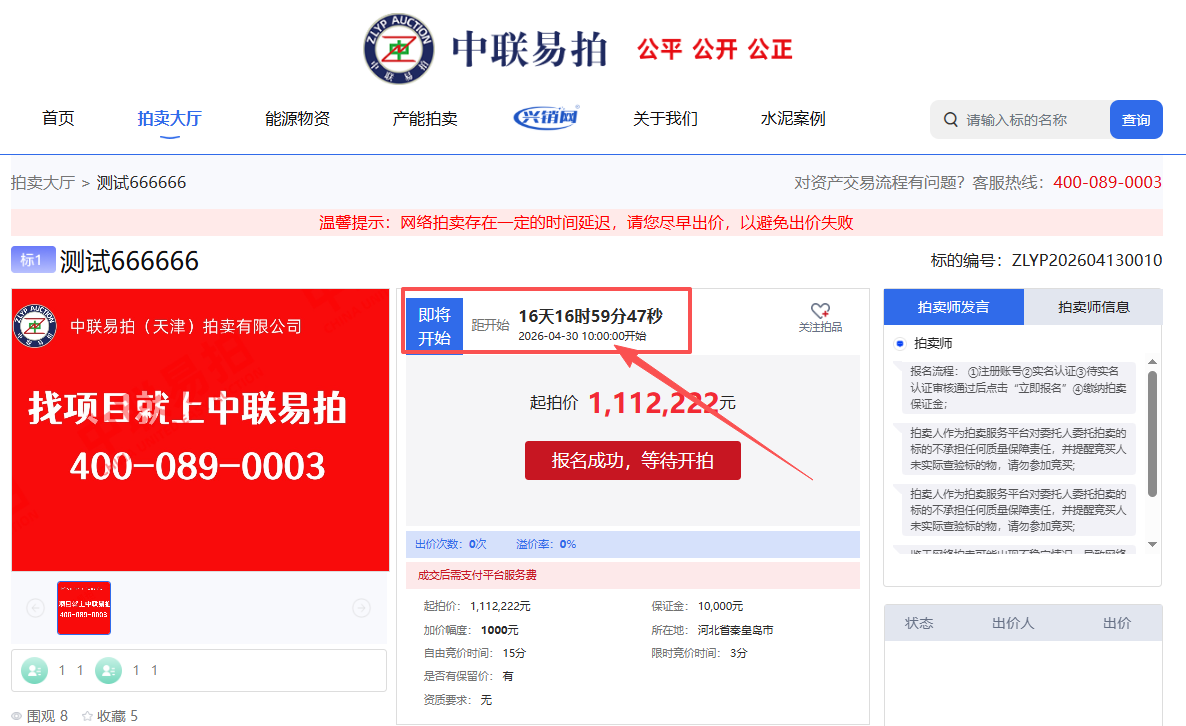Click the 报名成功，等待开拍 button
The width and height of the screenshot is (1186, 726).
coord(632,461)
